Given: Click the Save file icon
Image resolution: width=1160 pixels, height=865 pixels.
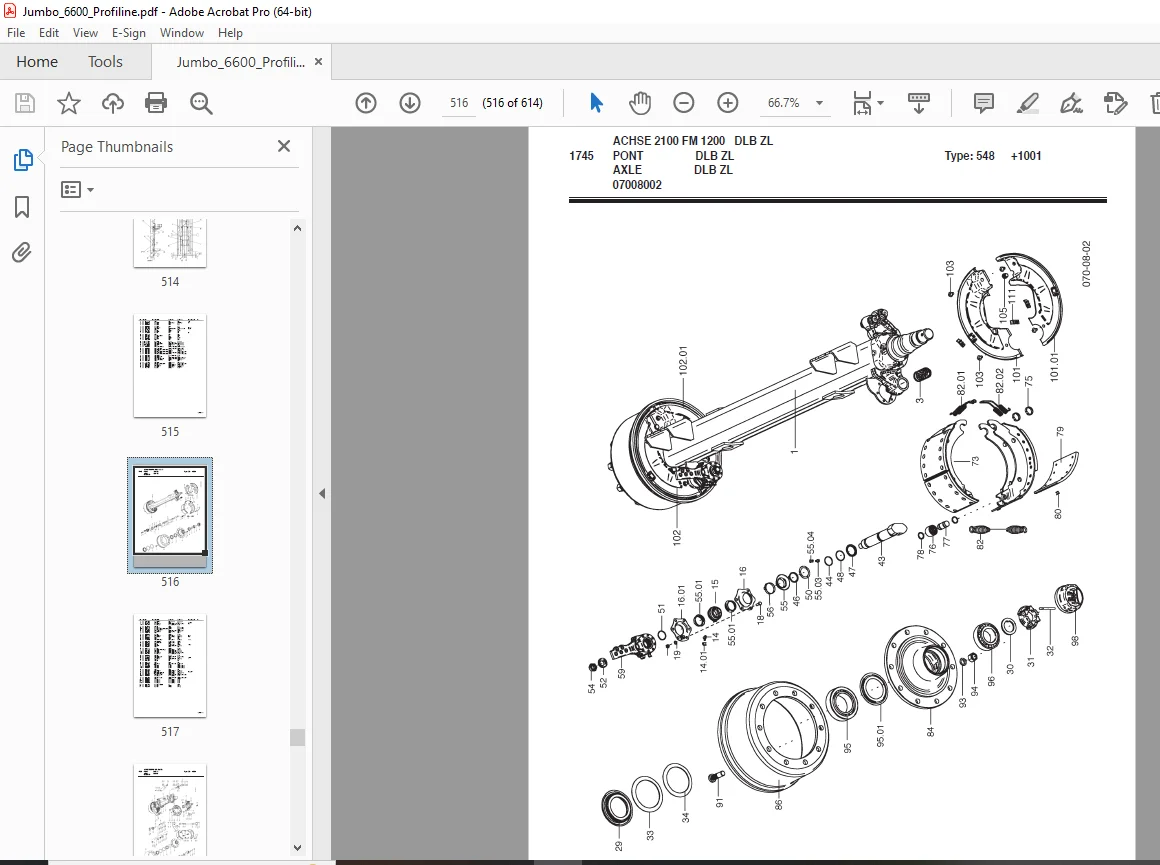Looking at the screenshot, I should (x=25, y=103).
